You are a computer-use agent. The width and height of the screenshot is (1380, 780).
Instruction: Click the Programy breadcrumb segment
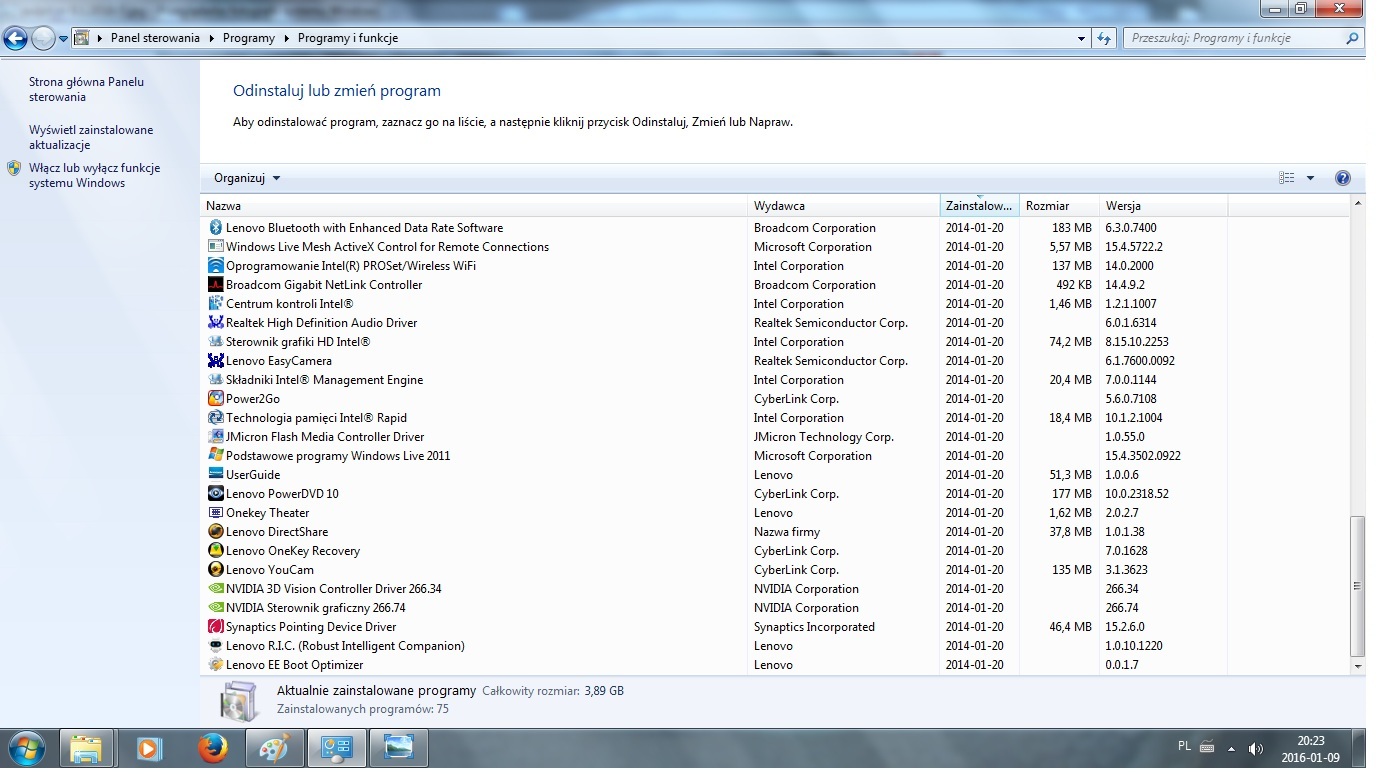(249, 38)
